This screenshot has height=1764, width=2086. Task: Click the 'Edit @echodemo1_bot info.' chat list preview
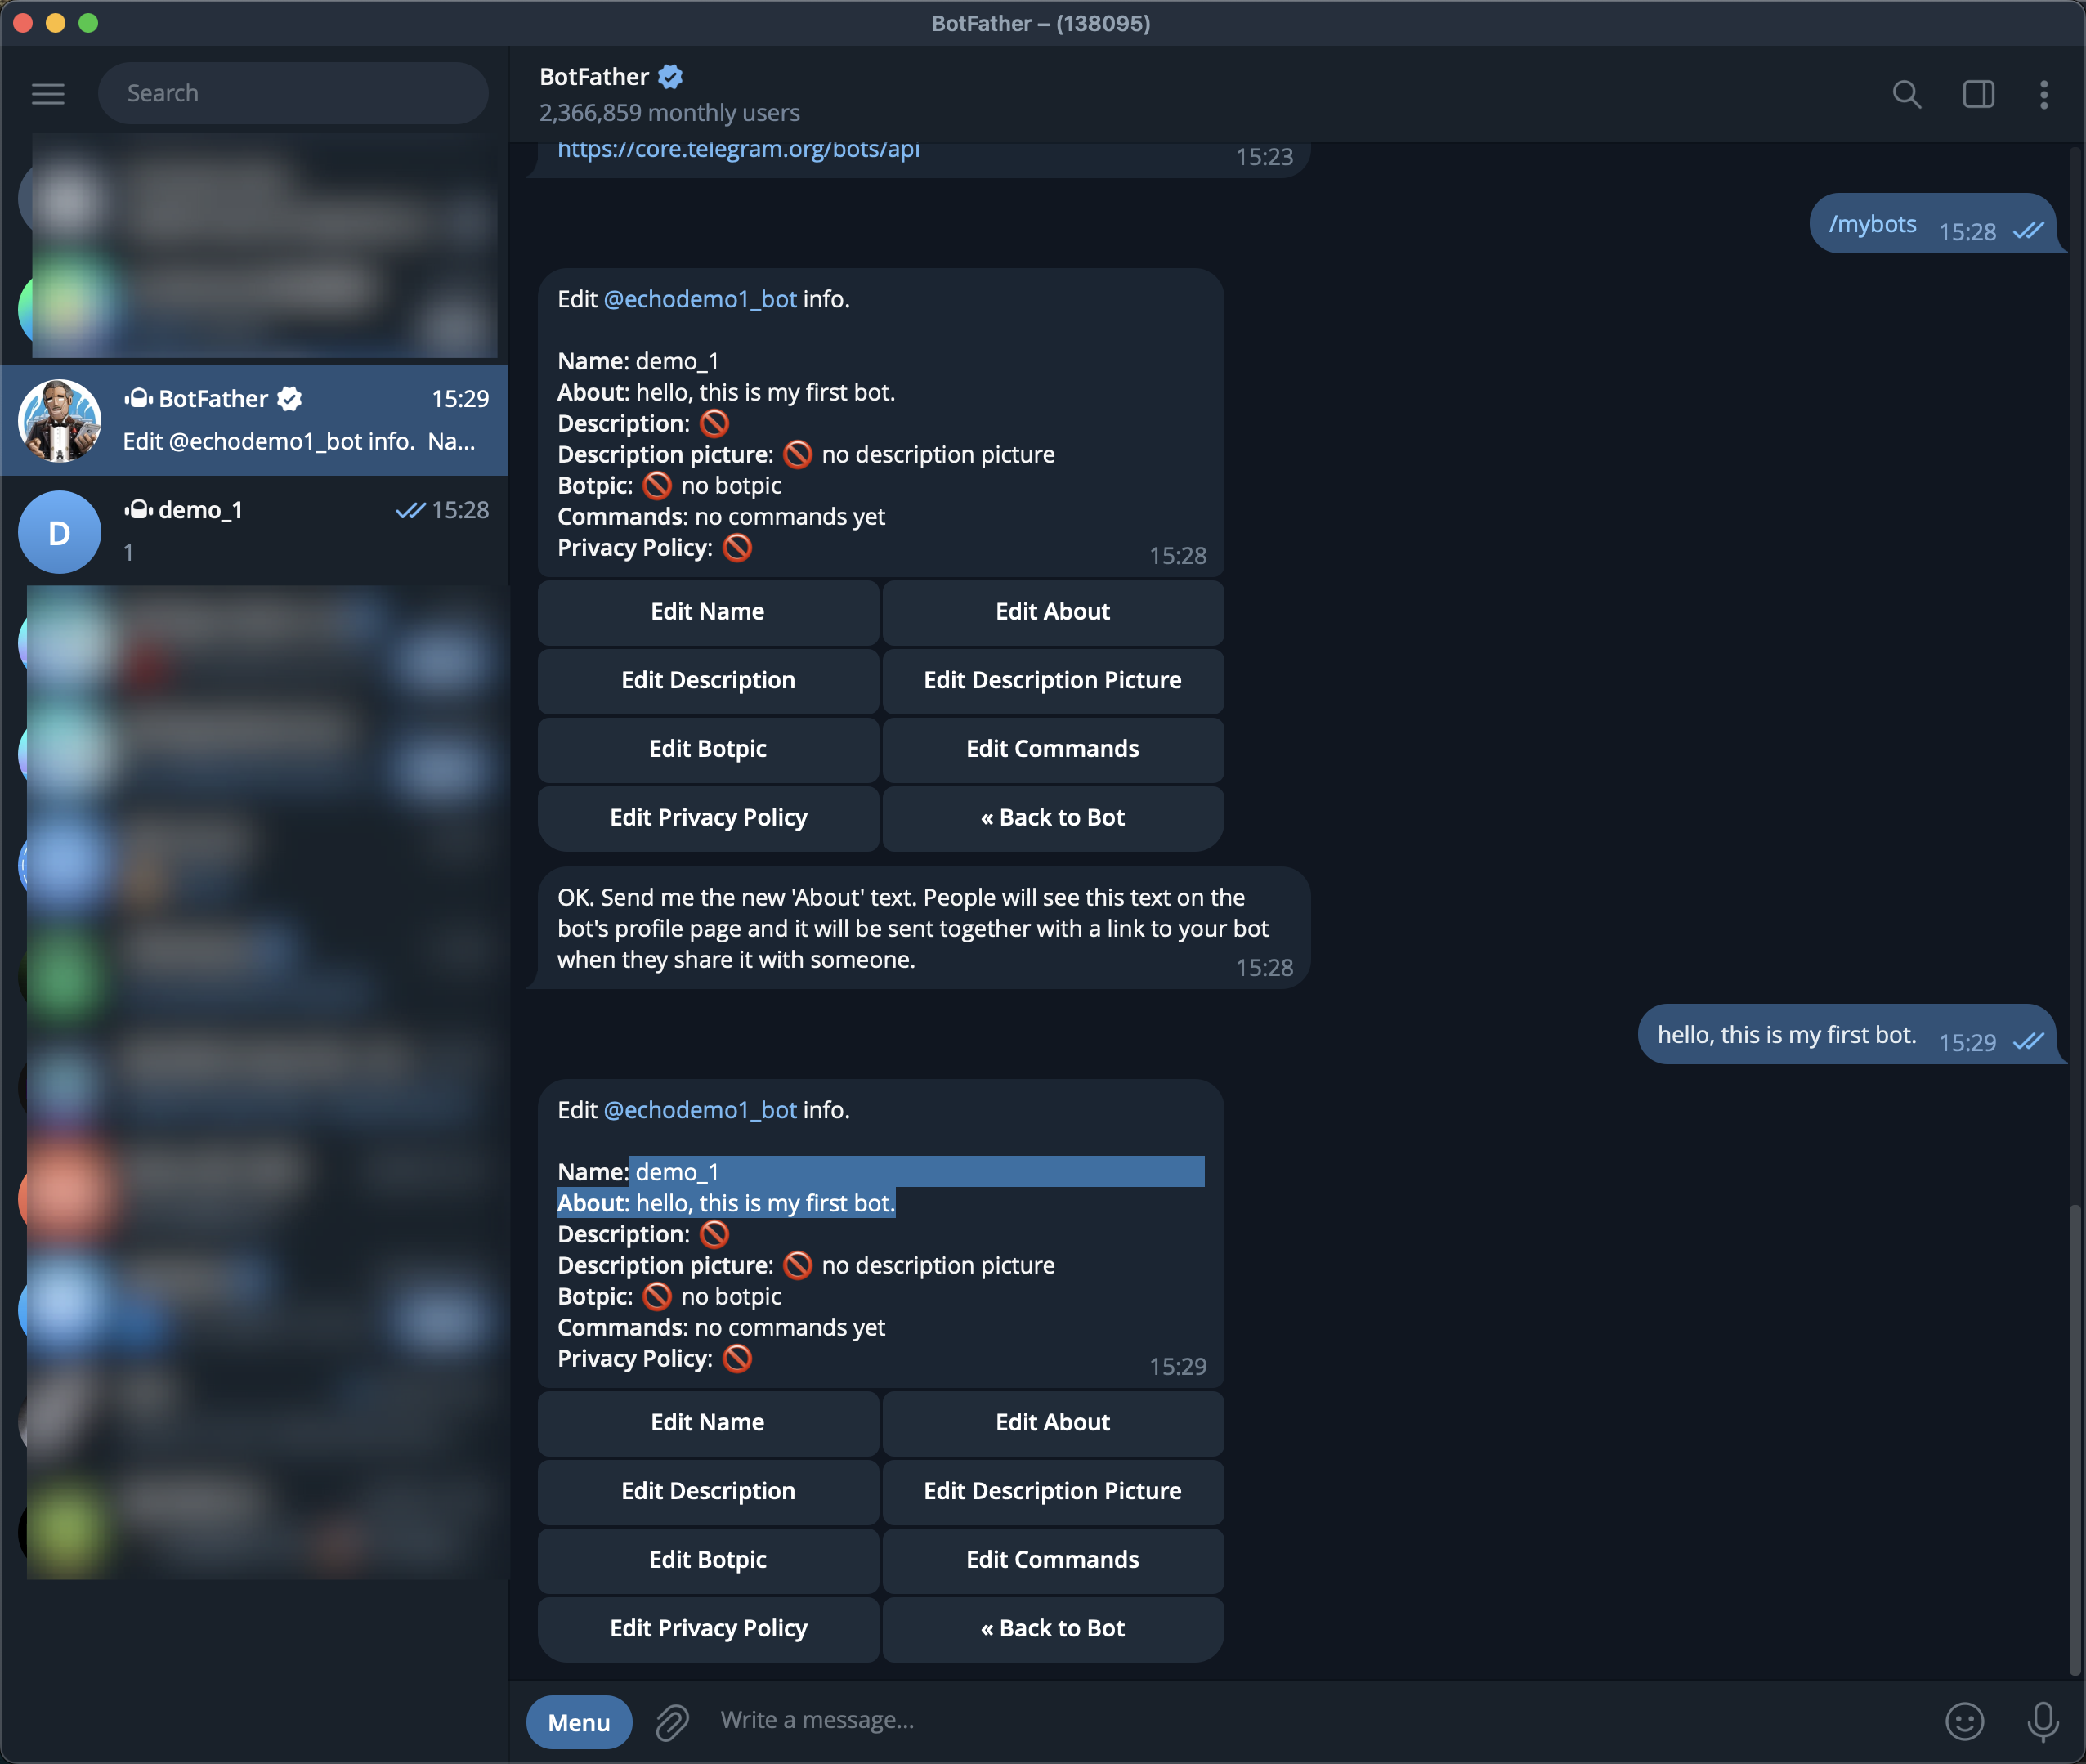point(299,441)
